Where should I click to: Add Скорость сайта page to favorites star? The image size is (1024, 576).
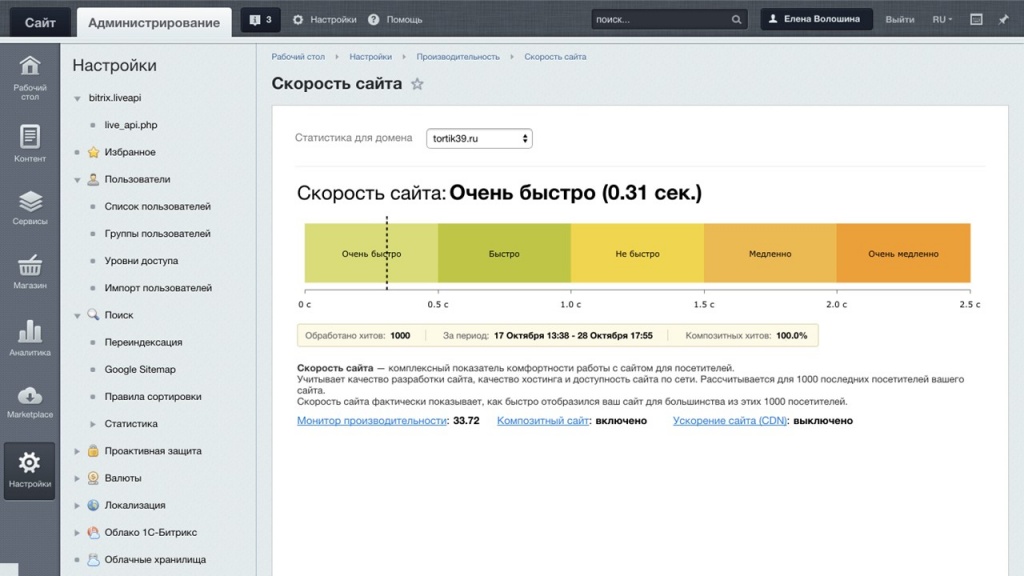[x=417, y=84]
